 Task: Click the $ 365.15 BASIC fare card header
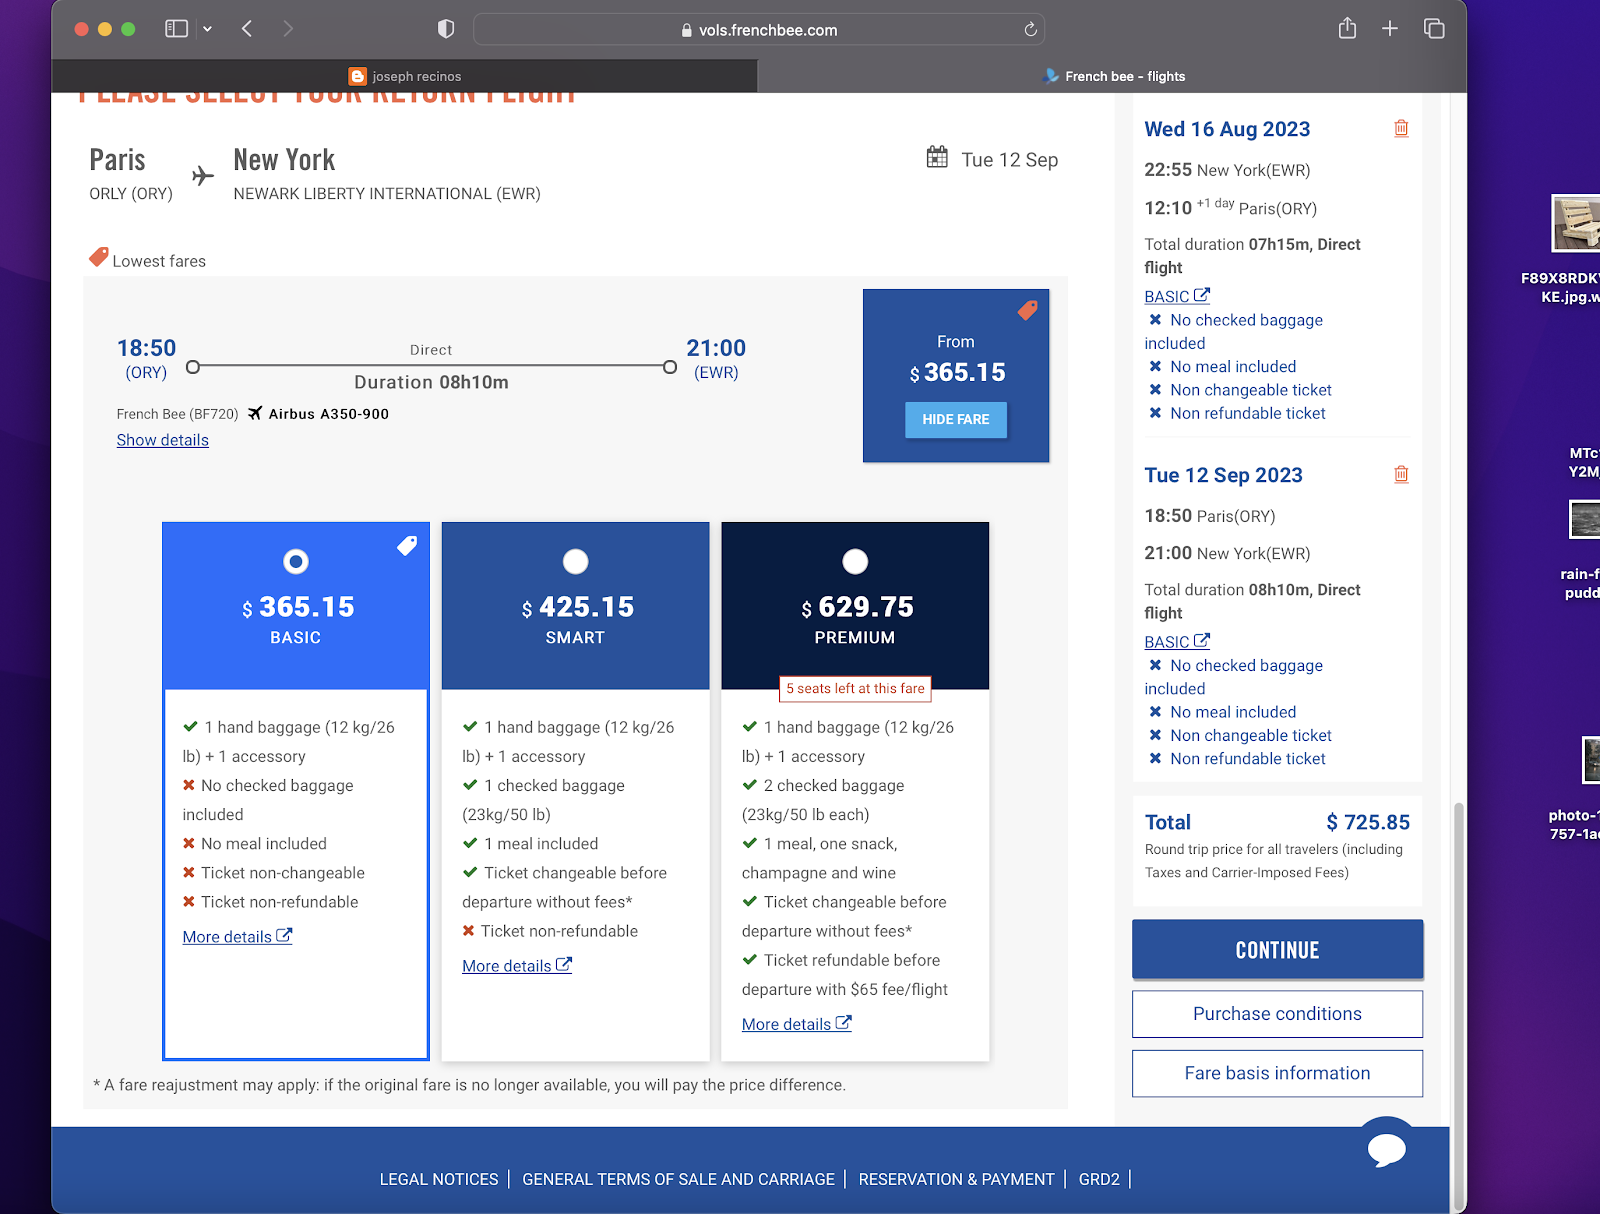tap(296, 606)
